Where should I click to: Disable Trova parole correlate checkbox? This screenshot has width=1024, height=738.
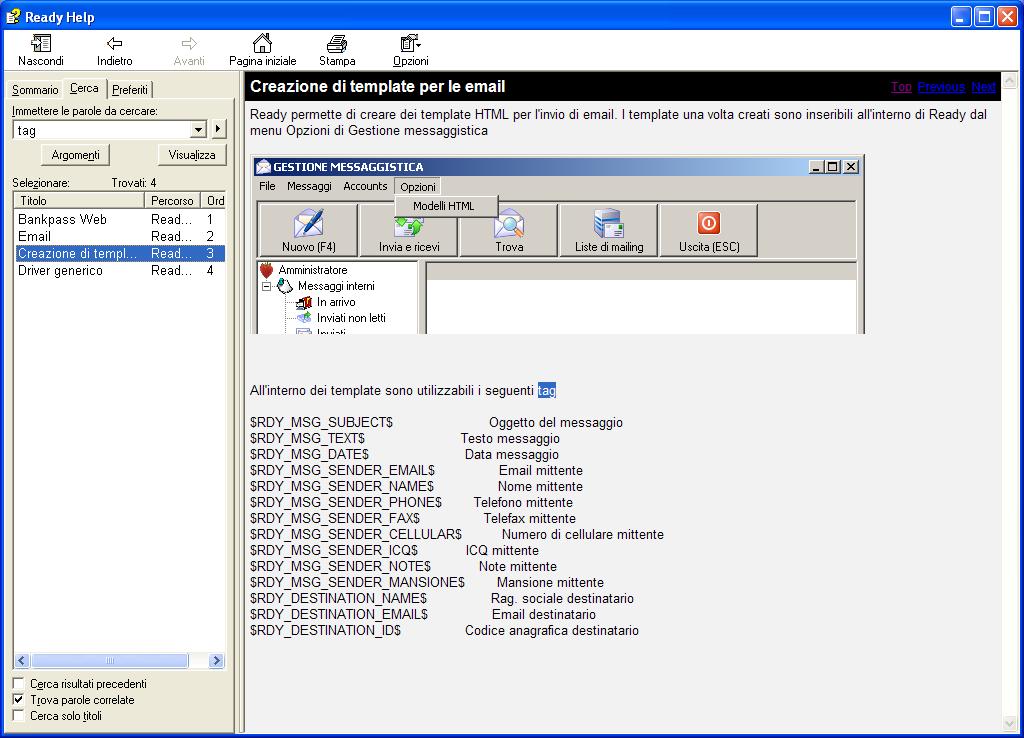tap(18, 699)
